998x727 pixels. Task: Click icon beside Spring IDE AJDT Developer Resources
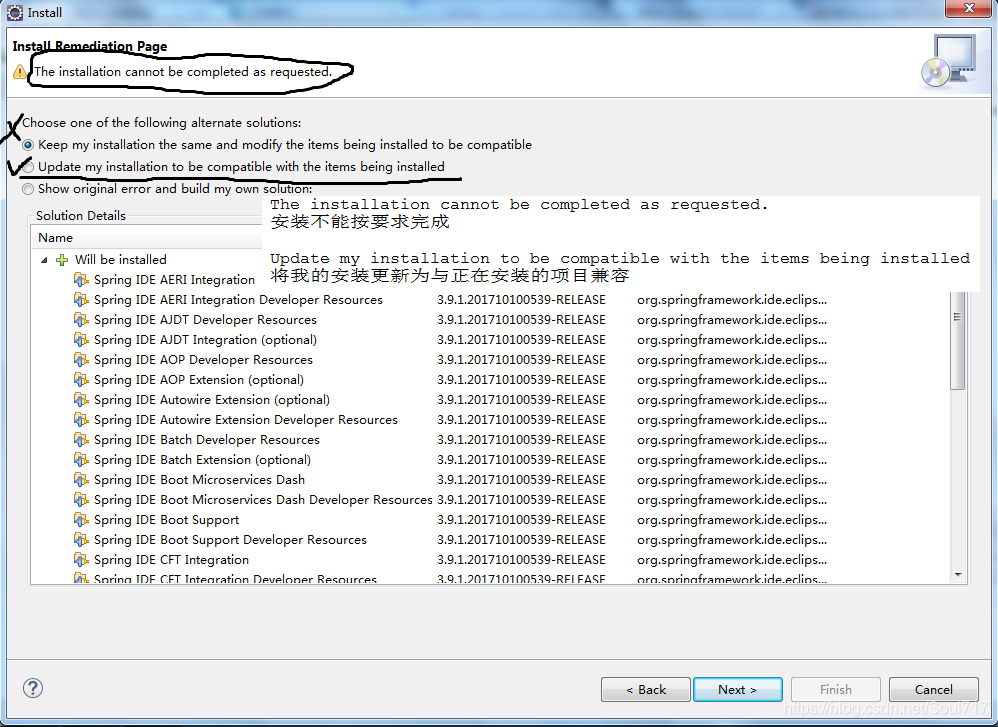pos(81,320)
